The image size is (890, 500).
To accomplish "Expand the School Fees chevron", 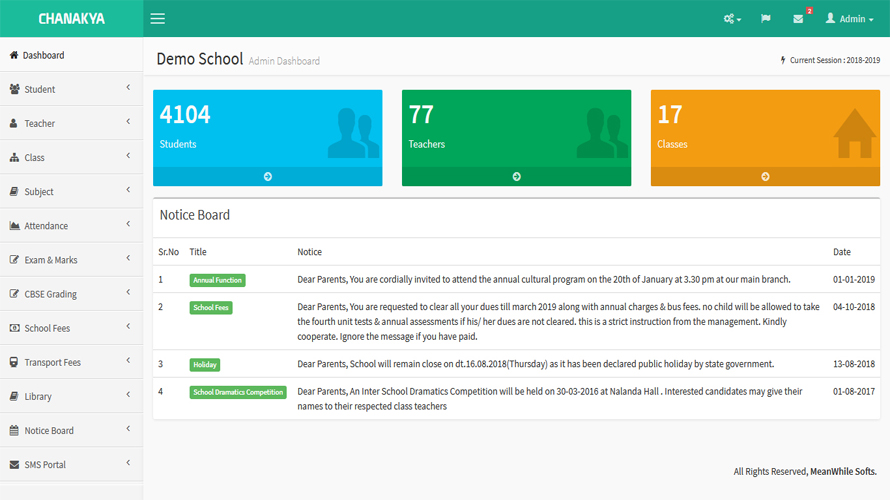I will pyautogui.click(x=128, y=326).
